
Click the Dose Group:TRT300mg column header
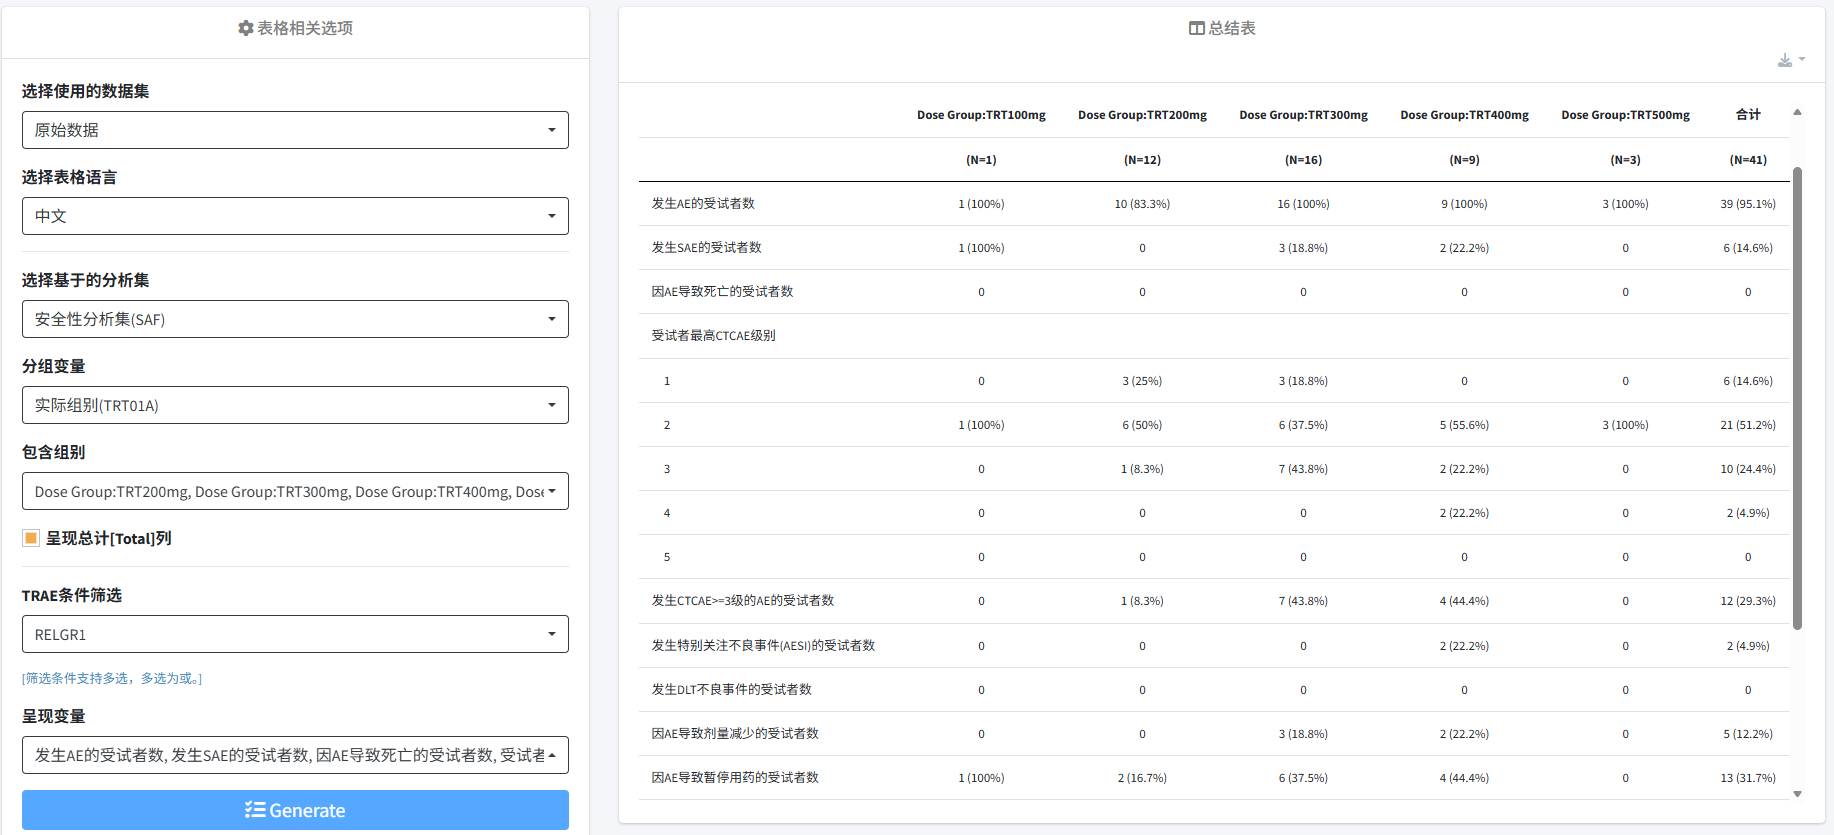[1303, 115]
